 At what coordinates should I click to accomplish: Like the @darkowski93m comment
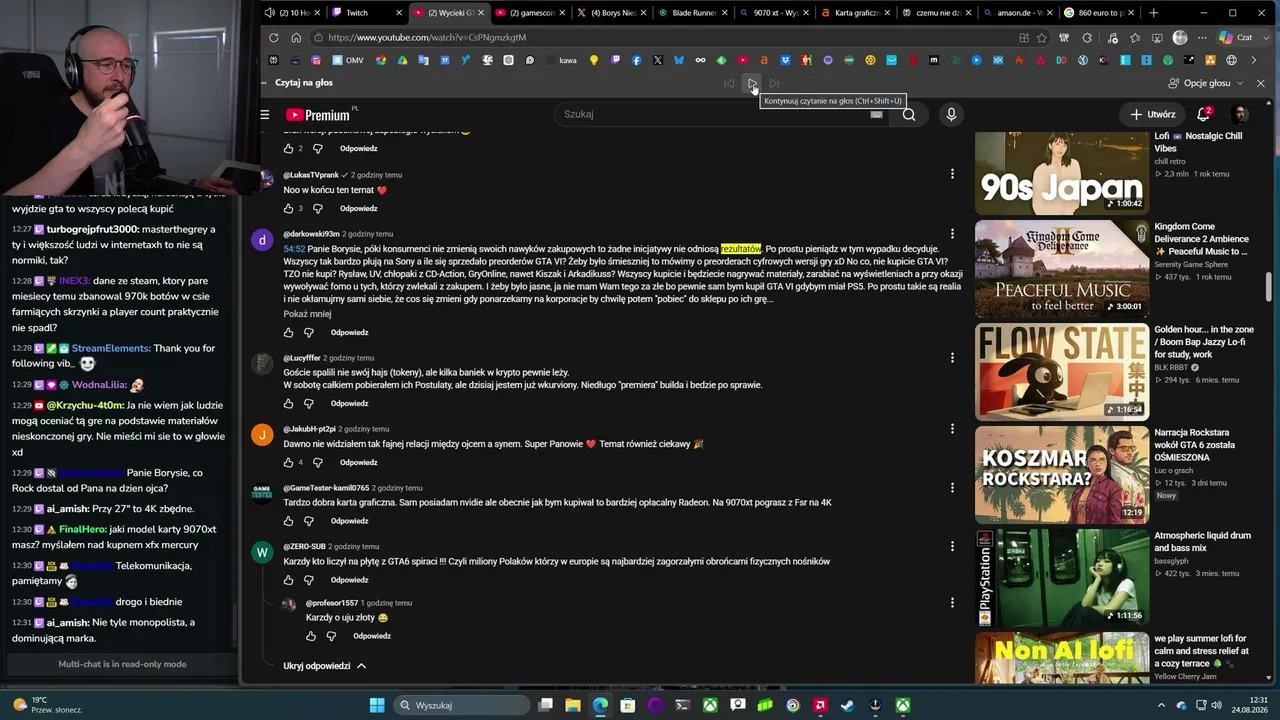(x=288, y=332)
